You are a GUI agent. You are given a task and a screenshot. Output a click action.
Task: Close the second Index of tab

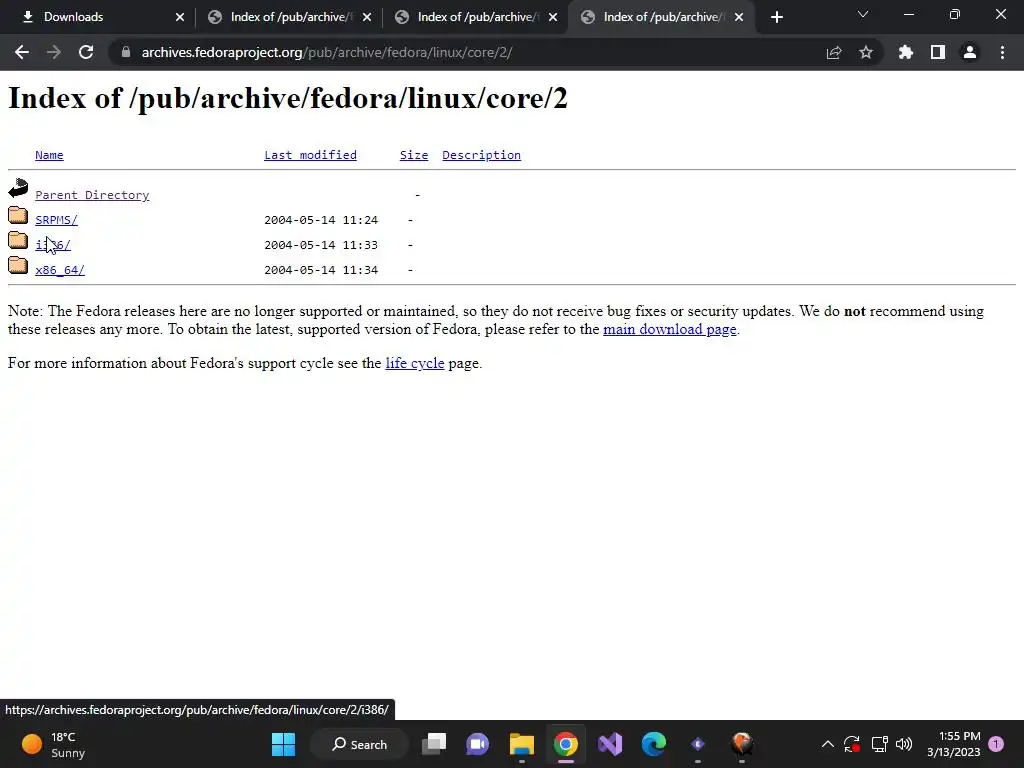367,17
